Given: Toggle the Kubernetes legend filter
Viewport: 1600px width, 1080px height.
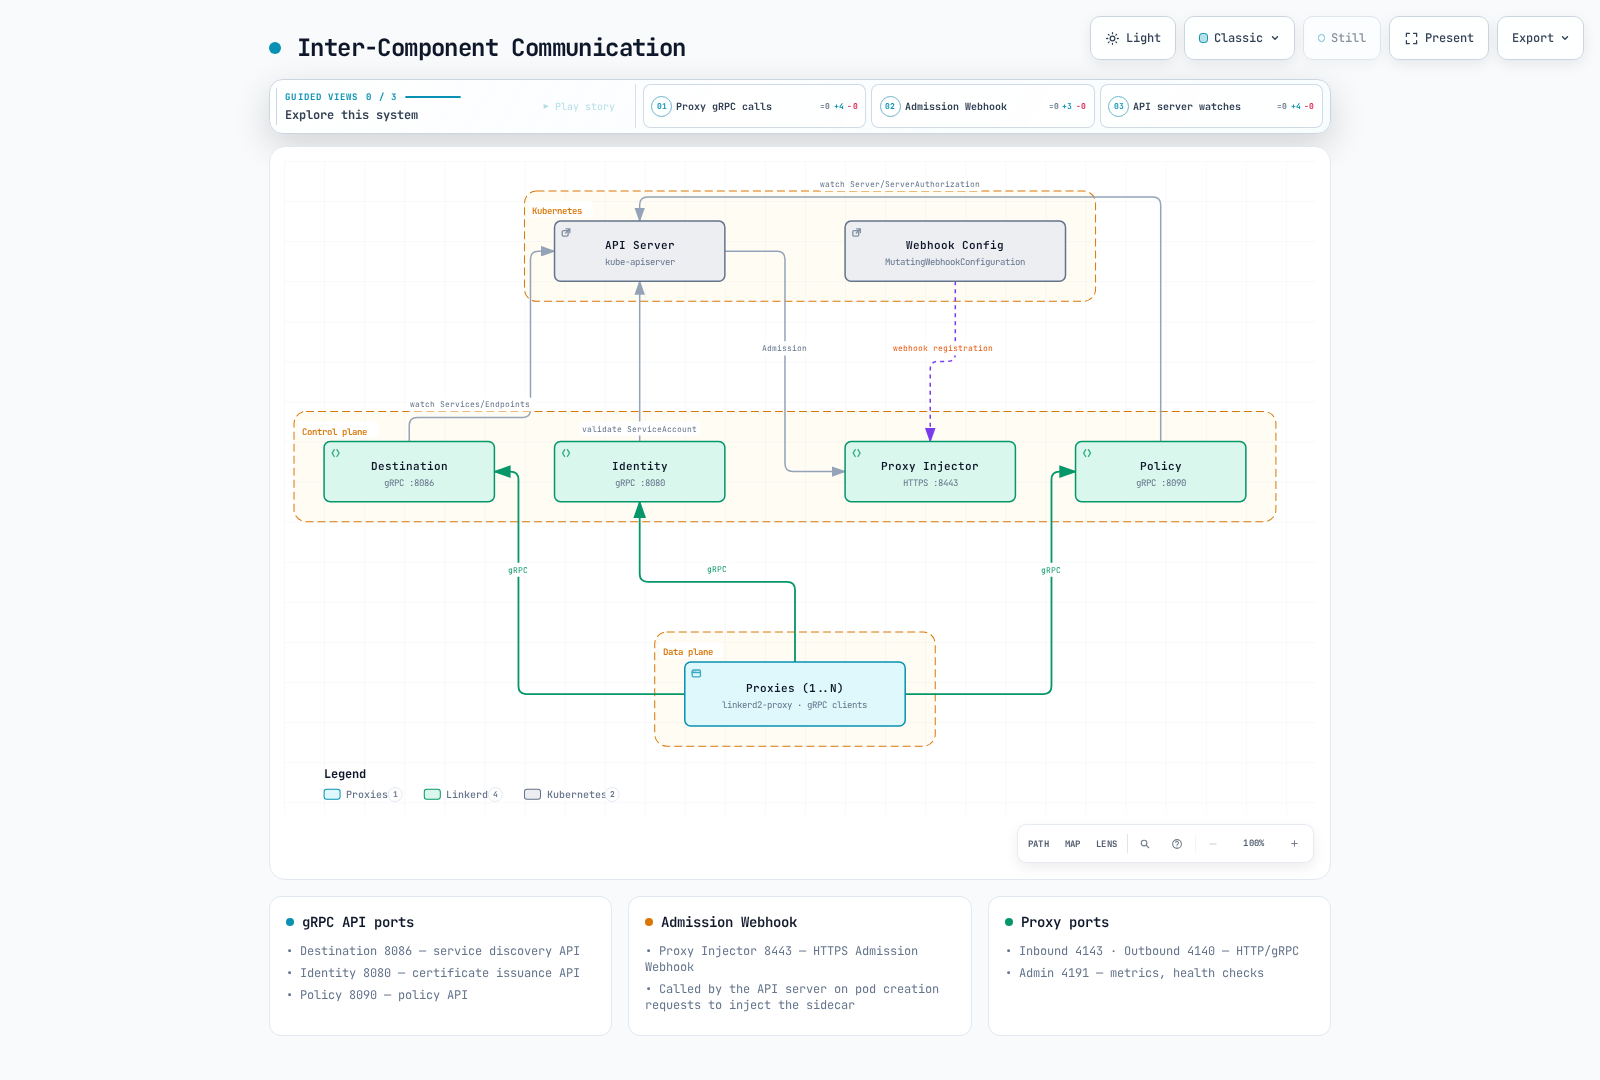Looking at the screenshot, I should coord(571,795).
